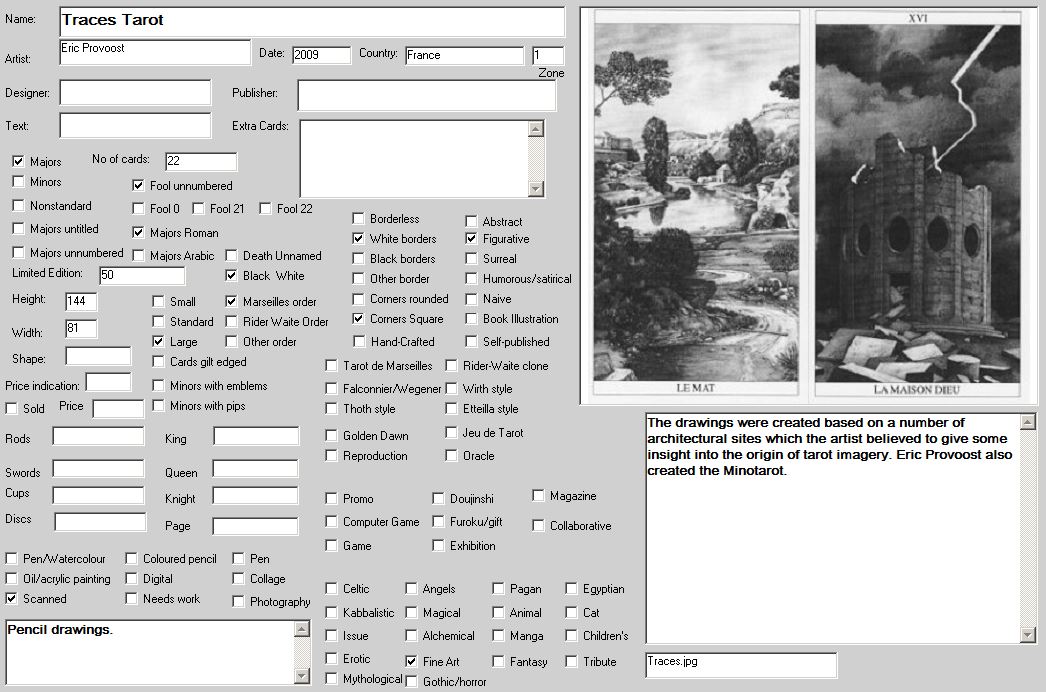The height and width of the screenshot is (692, 1046).
Task: Click the King court card field
Action: coord(256,436)
